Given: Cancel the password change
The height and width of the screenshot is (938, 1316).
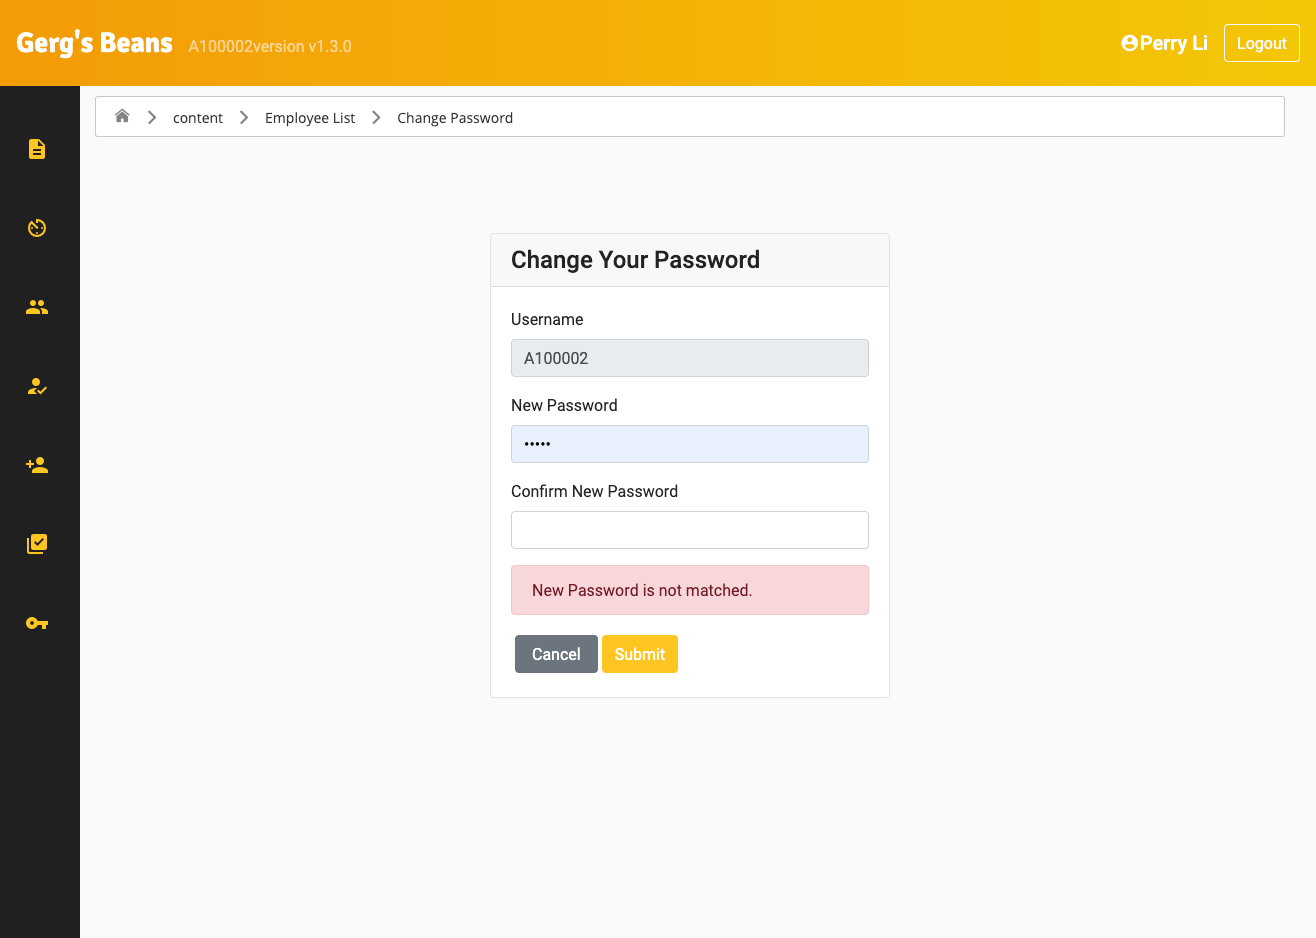Looking at the screenshot, I should point(556,654).
